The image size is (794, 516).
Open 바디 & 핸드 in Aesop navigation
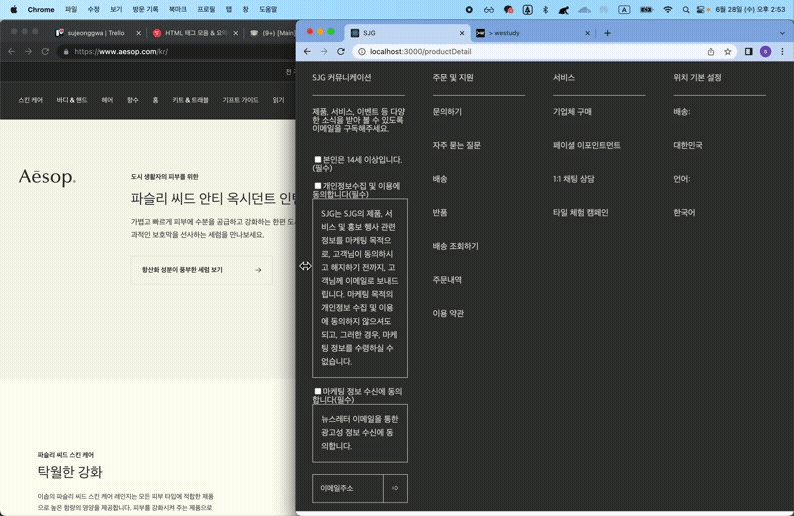click(72, 100)
